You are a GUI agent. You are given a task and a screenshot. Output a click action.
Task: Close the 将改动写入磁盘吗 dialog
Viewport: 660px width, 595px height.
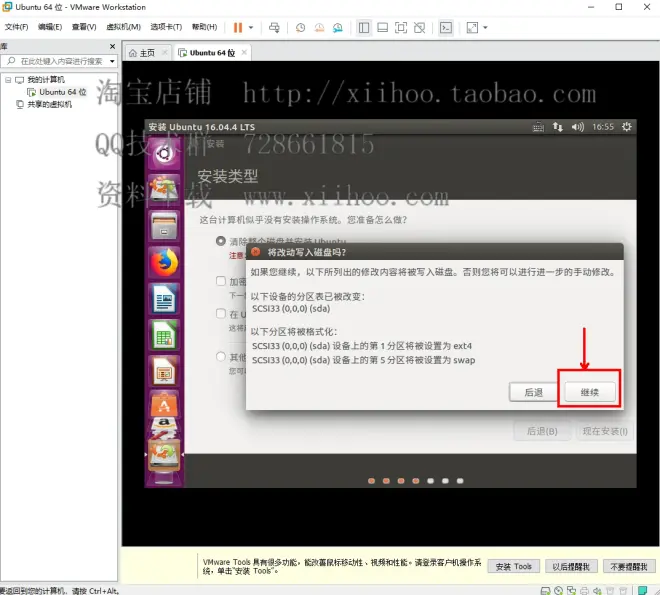coord(255,252)
